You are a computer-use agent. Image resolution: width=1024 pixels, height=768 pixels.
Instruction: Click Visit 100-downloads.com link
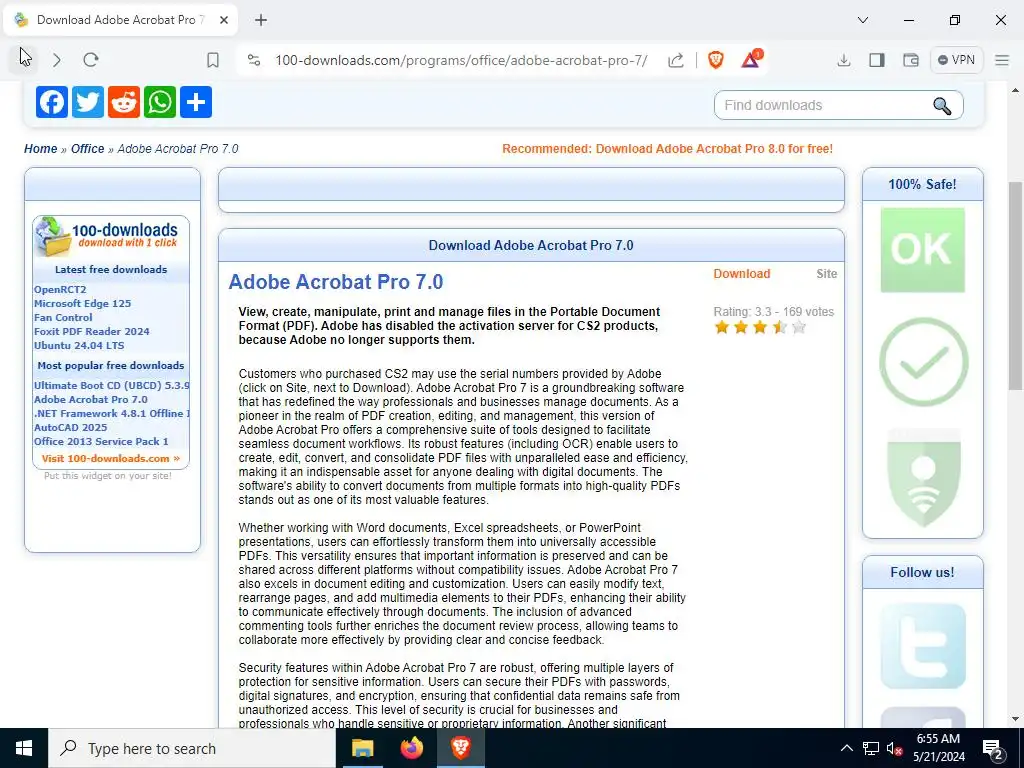(111, 458)
